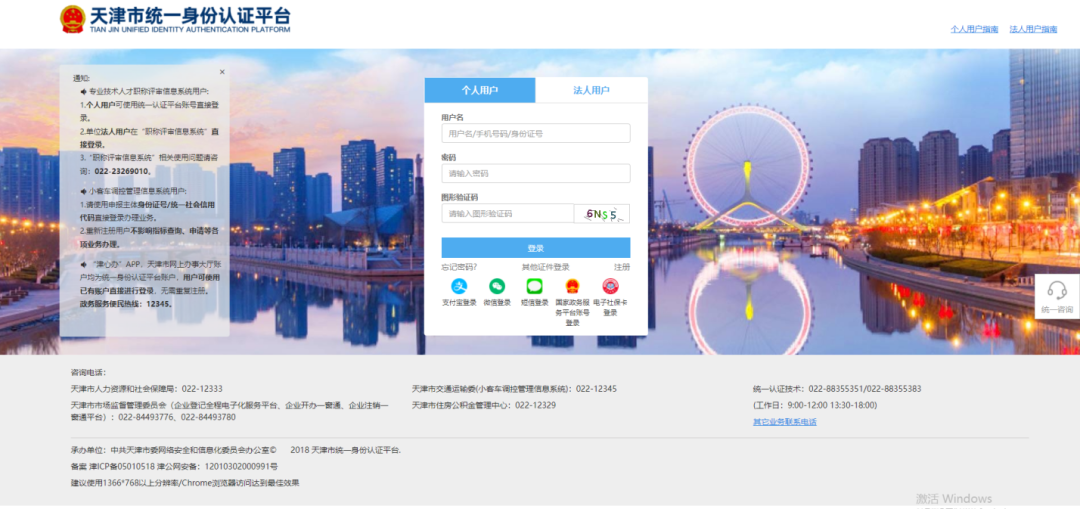Open the 统一咨询 headset help icon
Screen dimensions: 1080x509
[x=1057, y=289]
